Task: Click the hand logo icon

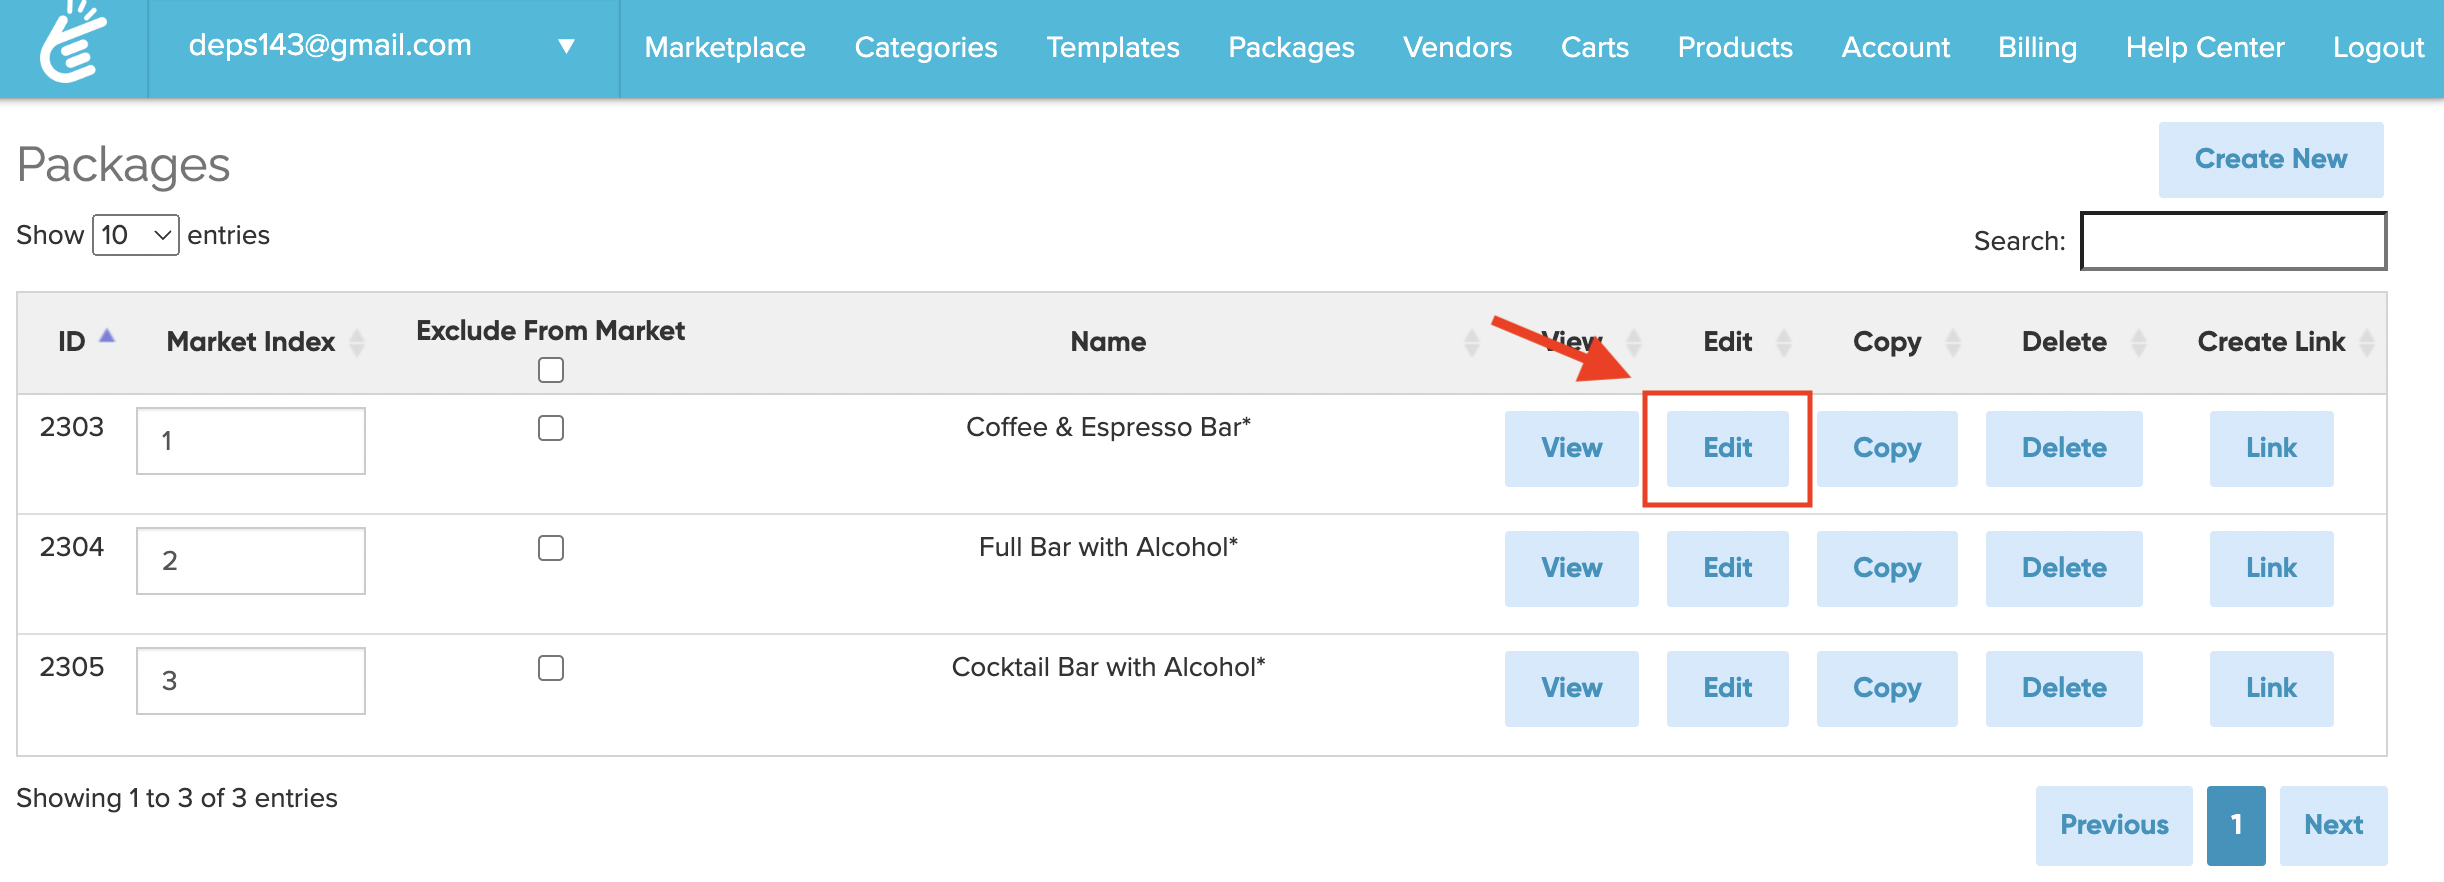Action: click(72, 44)
